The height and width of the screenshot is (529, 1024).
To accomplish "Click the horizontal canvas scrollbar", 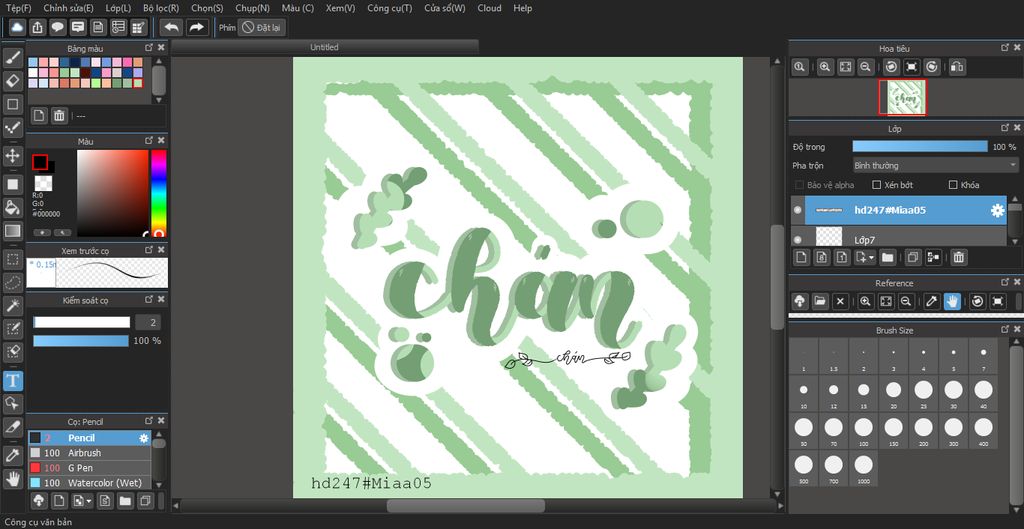I will coord(466,505).
